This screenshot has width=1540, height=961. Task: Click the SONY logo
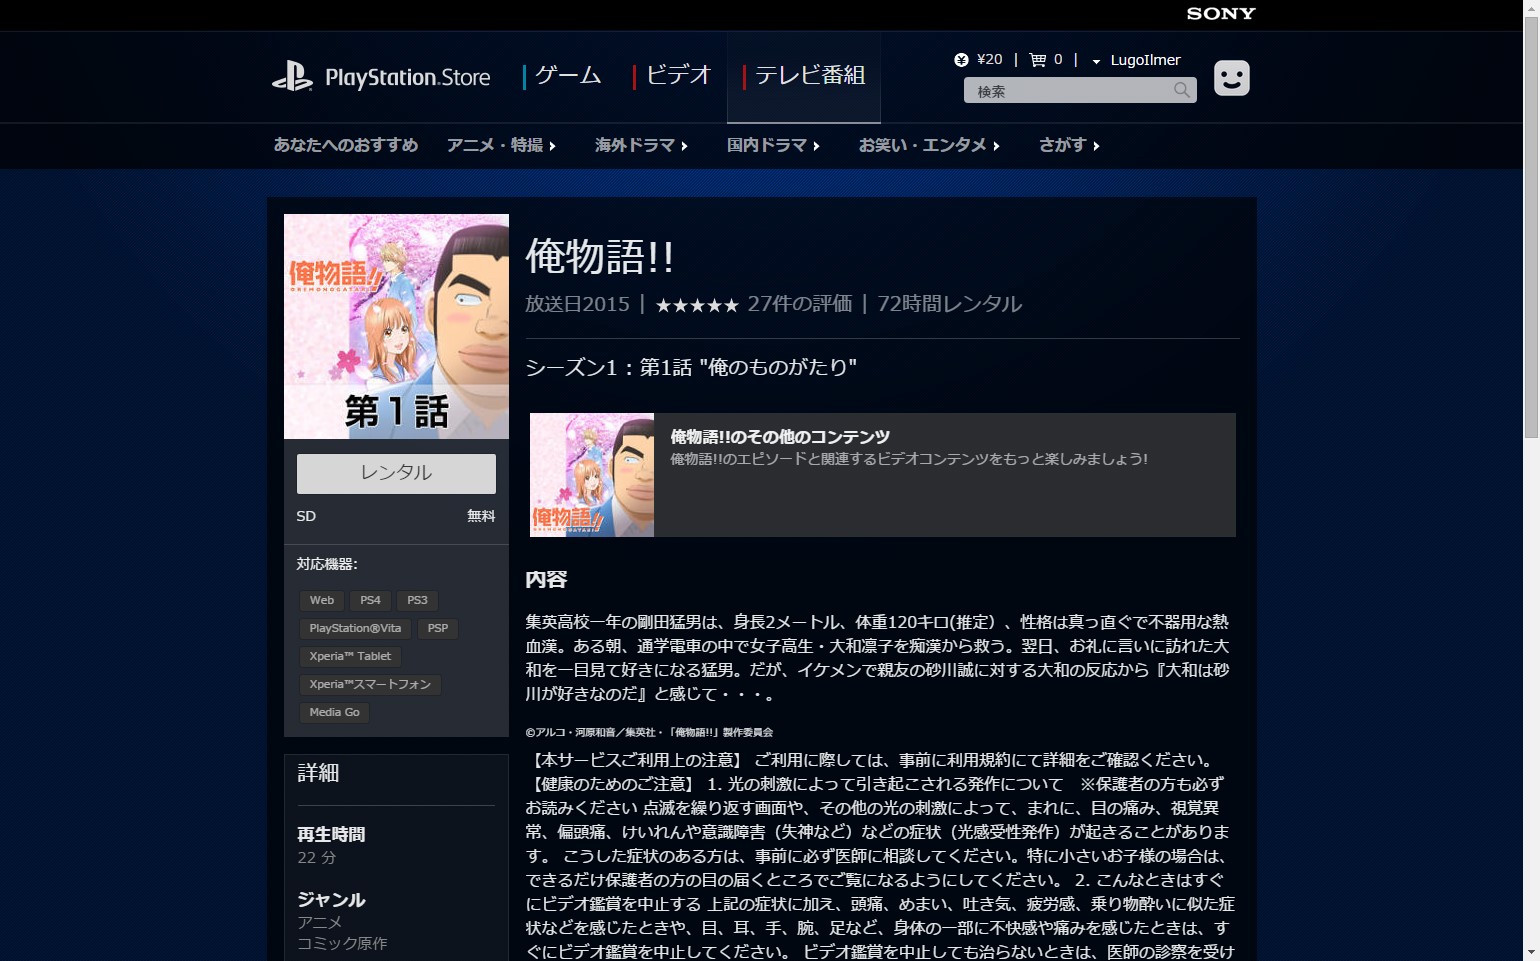coord(1221,14)
